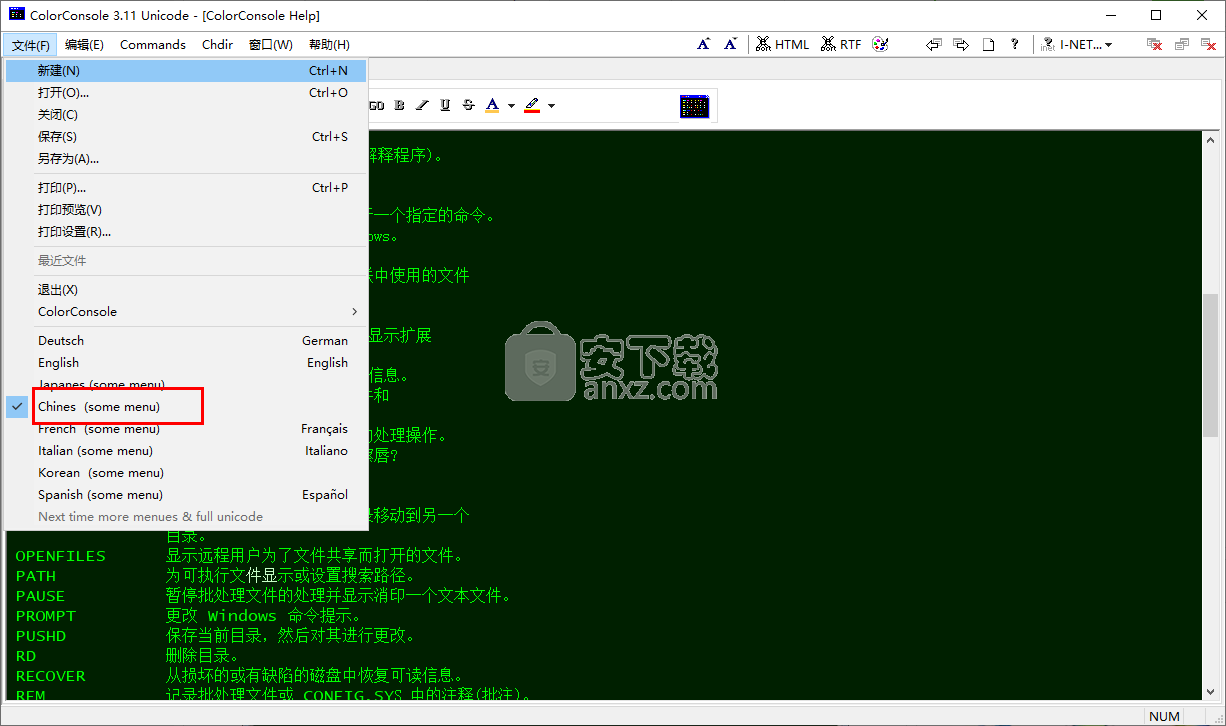Click the NUM status bar indicator
Viewport: 1226px width, 726px height.
(x=1164, y=716)
